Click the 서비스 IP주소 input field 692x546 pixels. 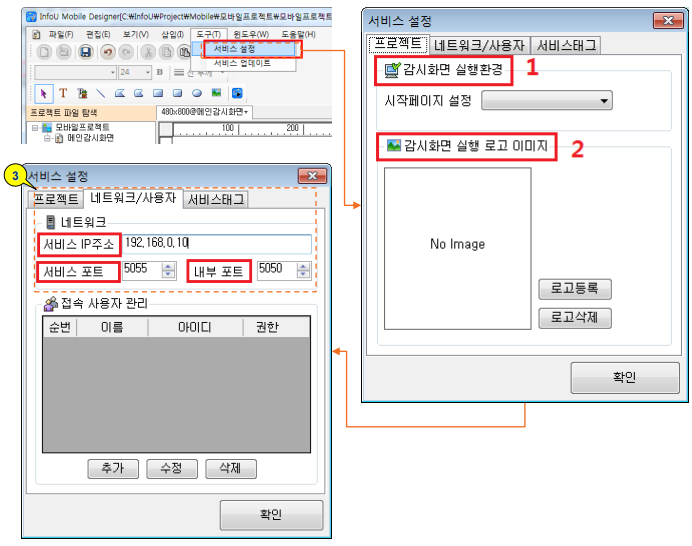coord(217,244)
